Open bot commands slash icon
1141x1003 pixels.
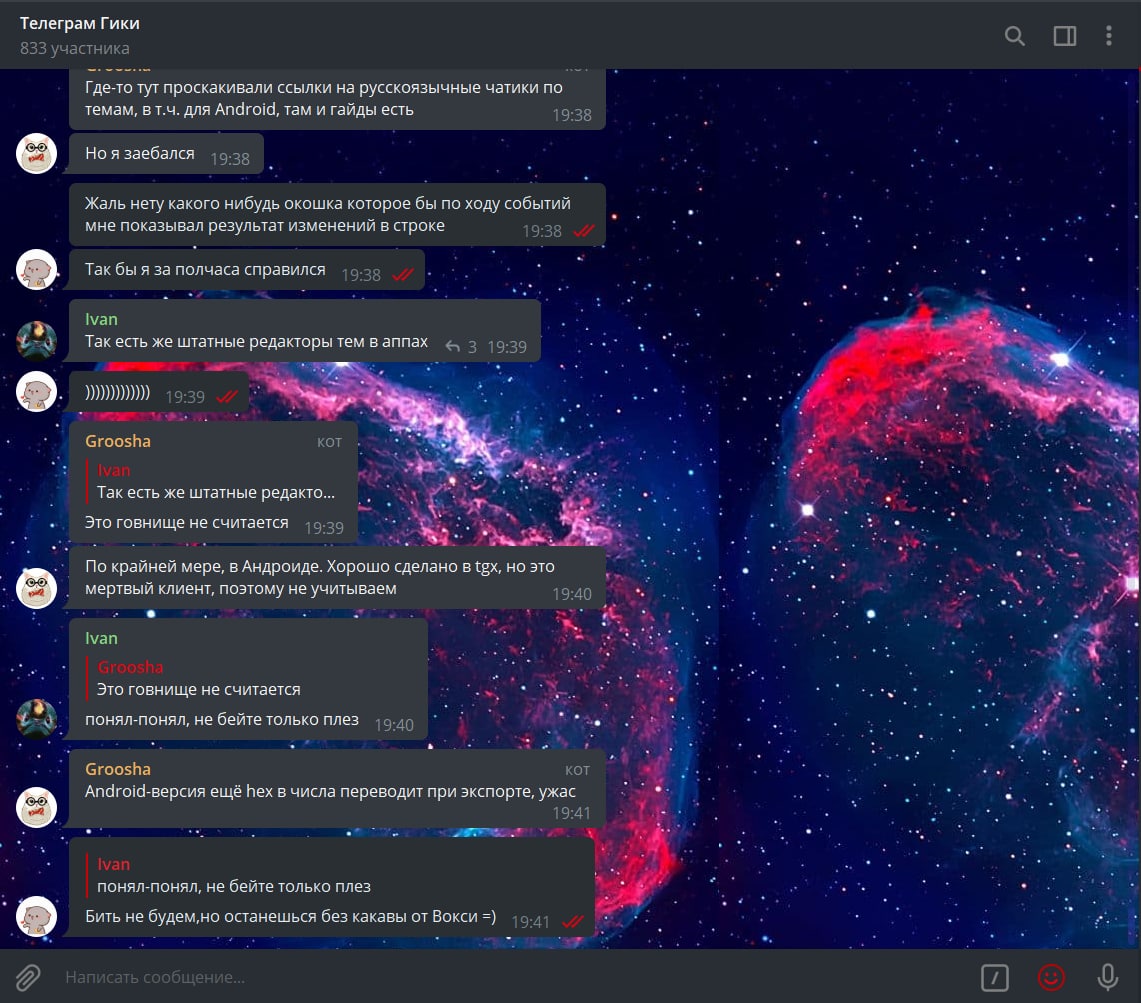[x=994, y=977]
